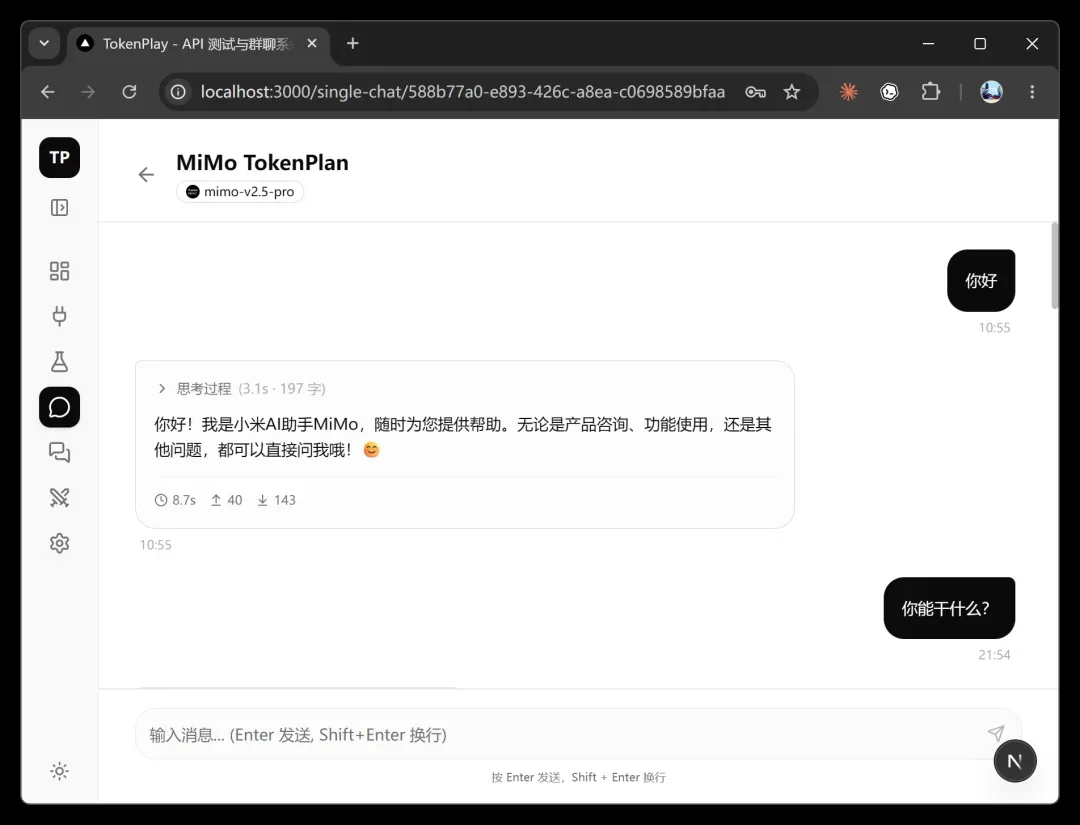Viewport: 1080px width, 825px height.
Task: Click the localhost URL address bar
Action: [463, 92]
